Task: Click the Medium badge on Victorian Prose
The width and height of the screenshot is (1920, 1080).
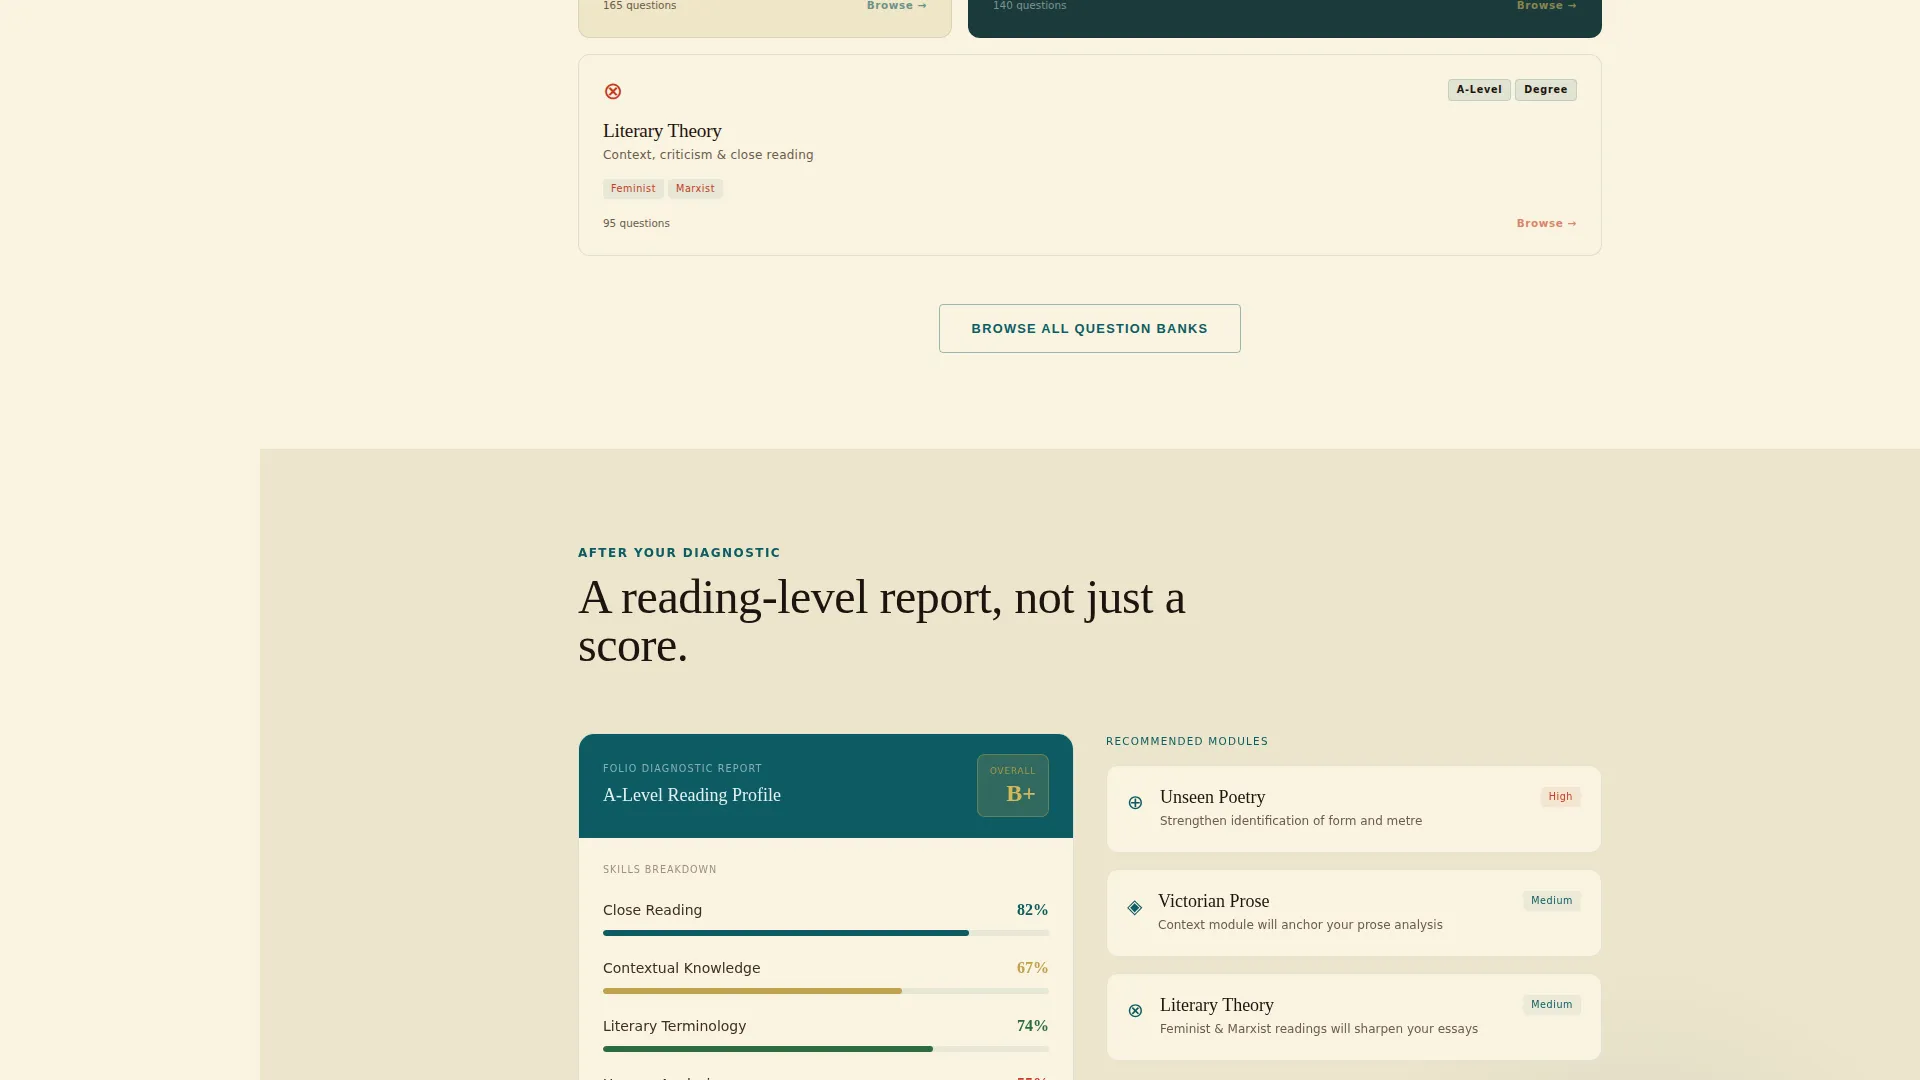Action: pyautogui.click(x=1551, y=901)
